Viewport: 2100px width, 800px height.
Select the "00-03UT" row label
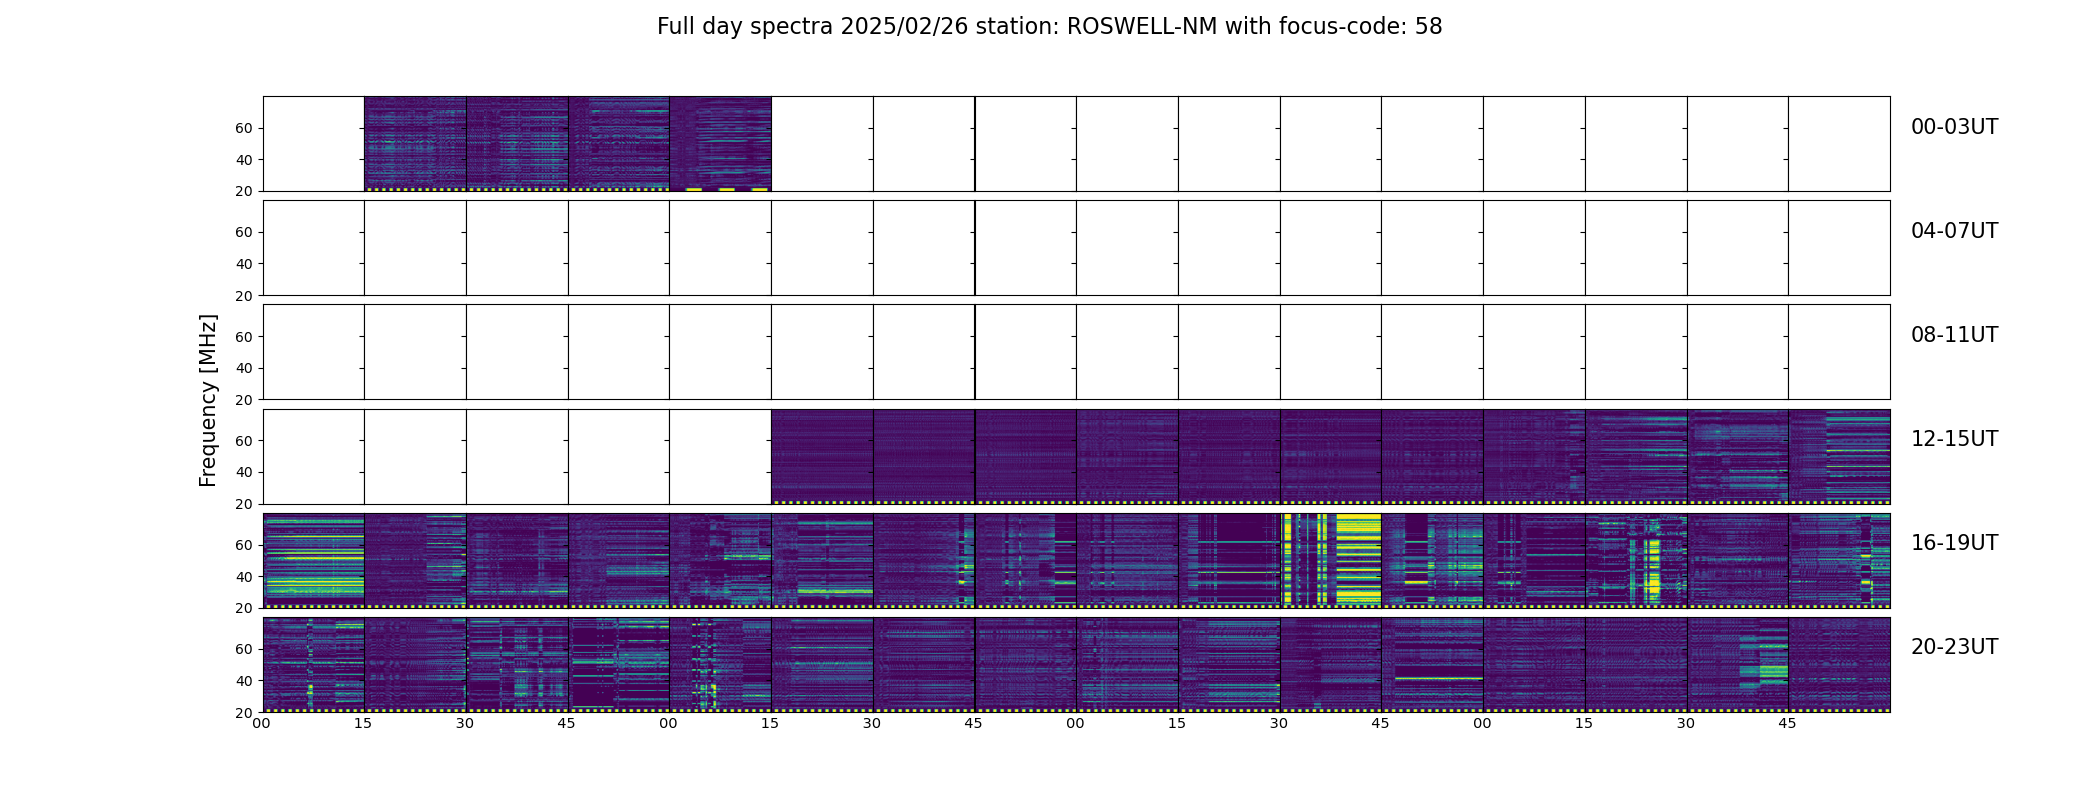click(1954, 127)
